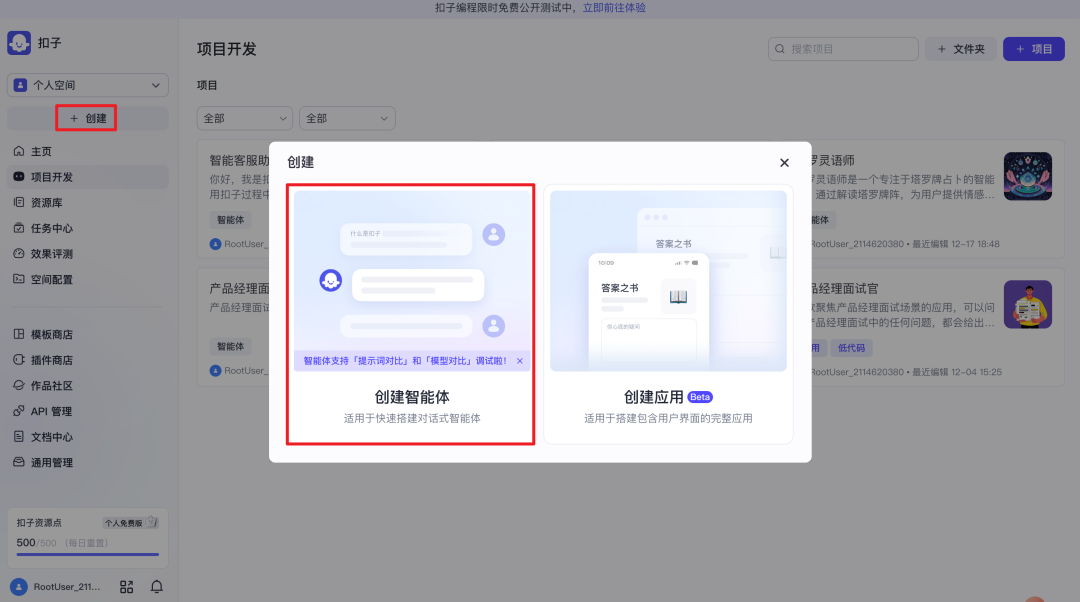Click the 任务中心 calendar icon

19,228
